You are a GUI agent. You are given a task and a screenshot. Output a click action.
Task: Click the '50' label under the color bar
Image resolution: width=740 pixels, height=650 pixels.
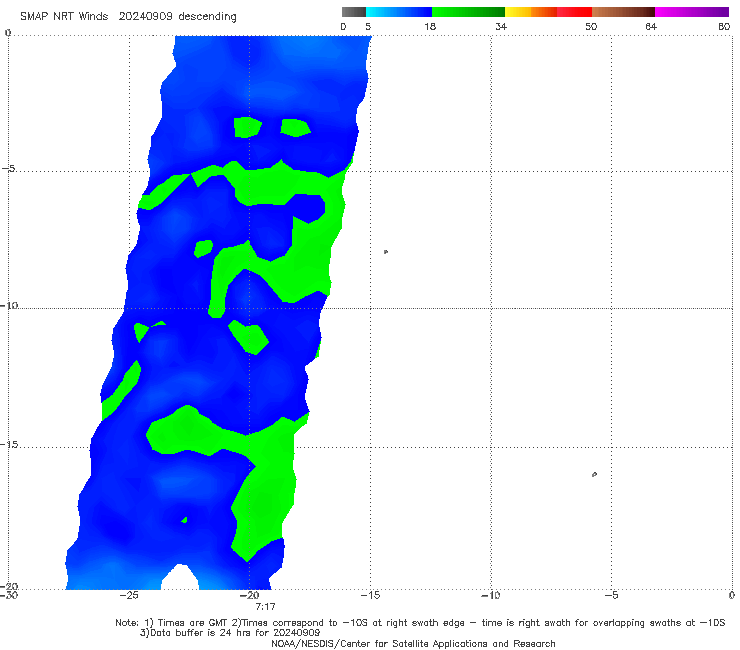click(591, 26)
